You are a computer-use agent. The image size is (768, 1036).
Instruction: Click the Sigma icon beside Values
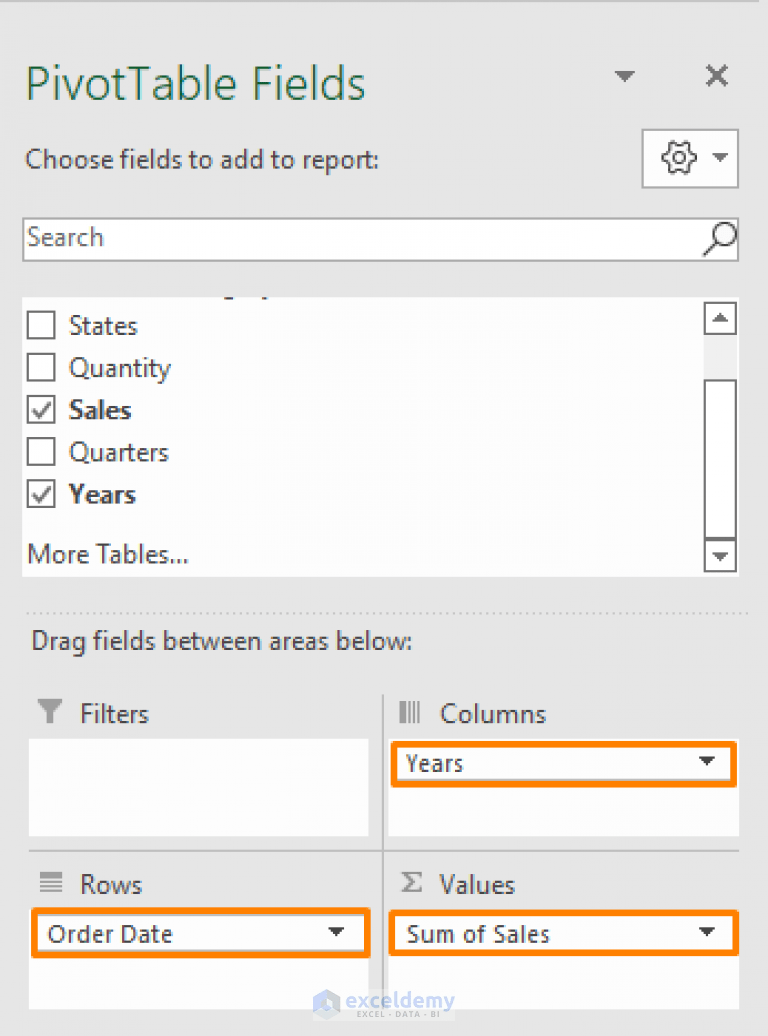click(x=413, y=884)
